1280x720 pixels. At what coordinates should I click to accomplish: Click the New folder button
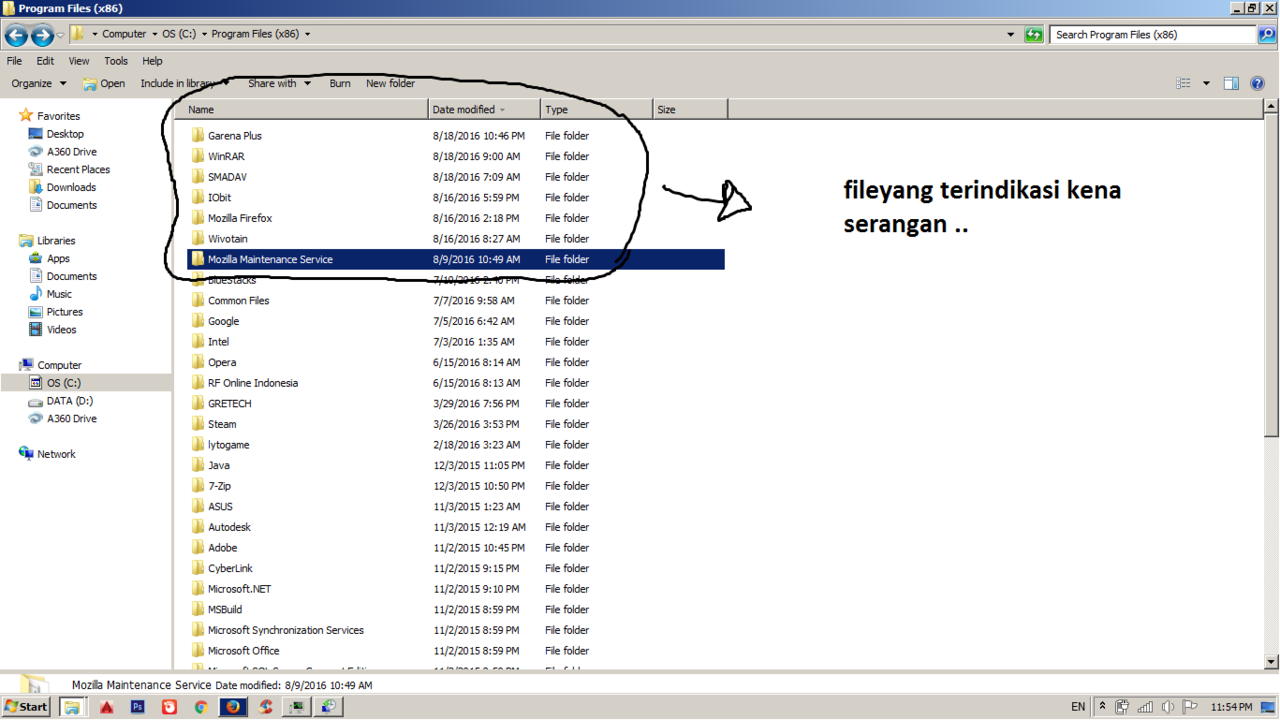pyautogui.click(x=390, y=83)
